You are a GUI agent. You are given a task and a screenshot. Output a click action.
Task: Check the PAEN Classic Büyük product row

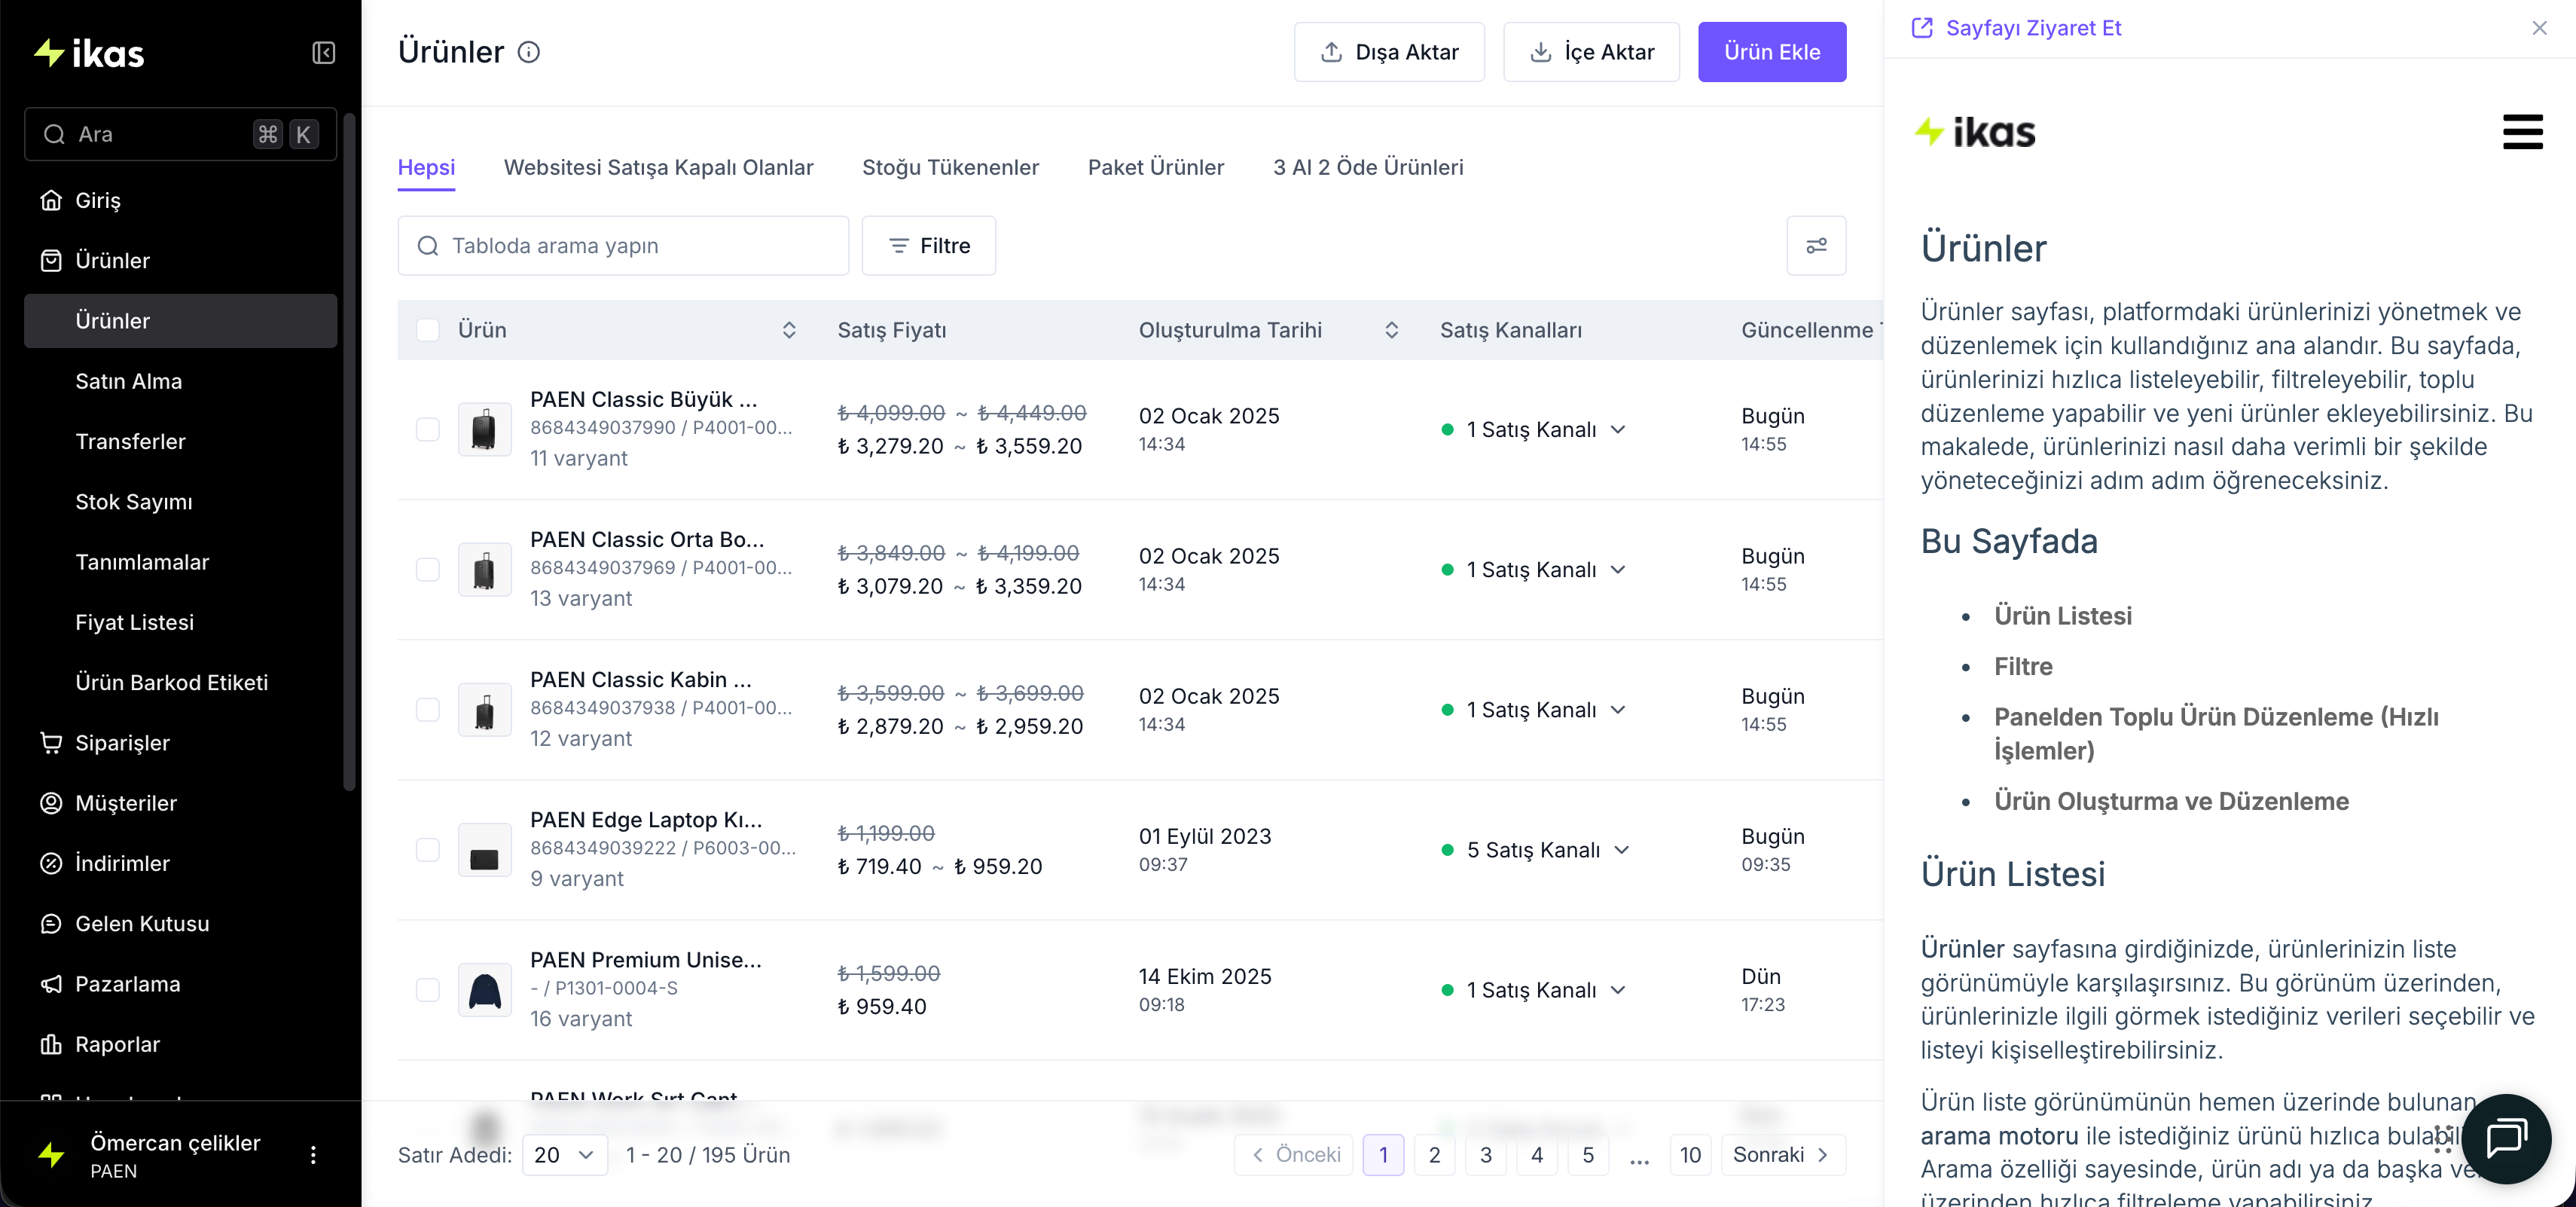[428, 430]
